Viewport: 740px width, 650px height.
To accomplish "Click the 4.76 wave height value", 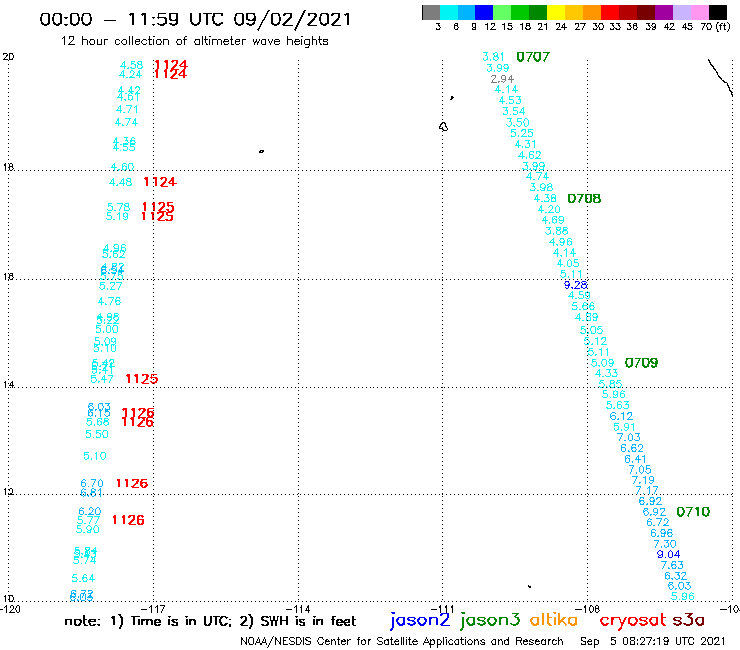I will [x=109, y=302].
